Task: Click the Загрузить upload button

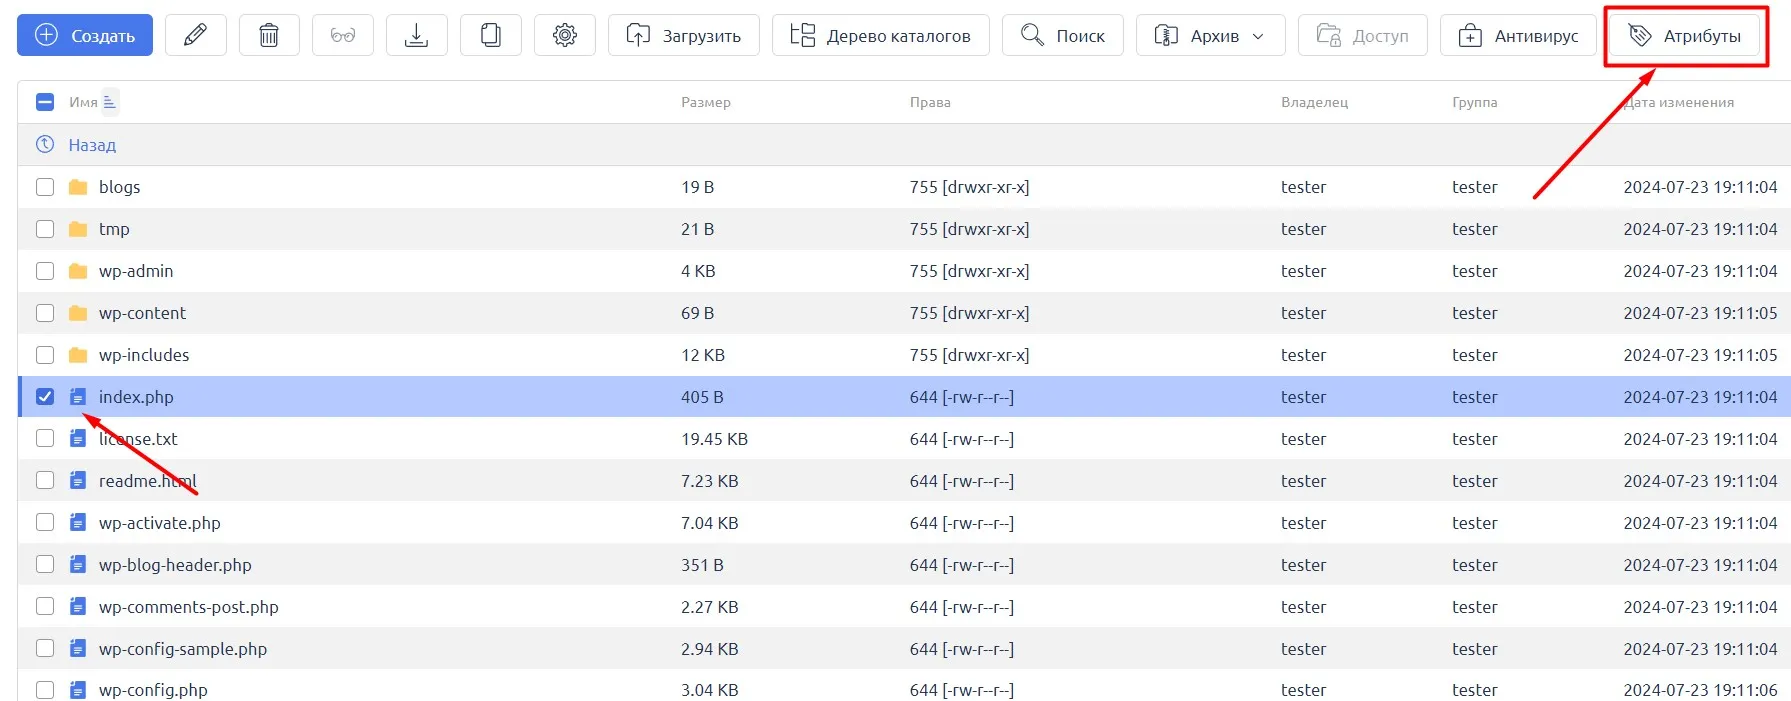Action: (684, 35)
